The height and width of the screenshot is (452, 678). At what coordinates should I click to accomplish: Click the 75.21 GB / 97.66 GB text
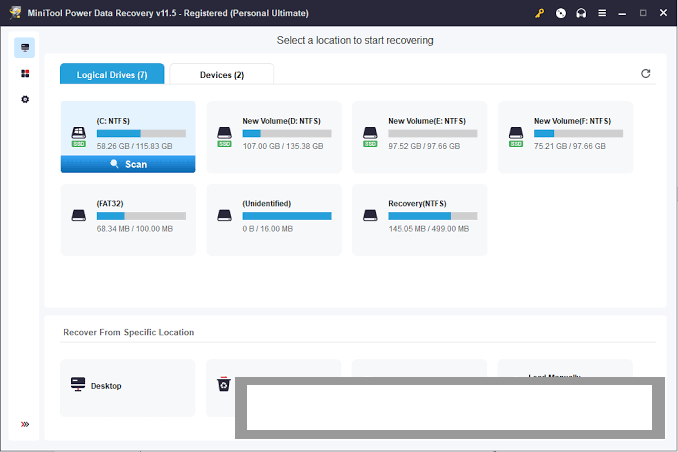[570, 146]
